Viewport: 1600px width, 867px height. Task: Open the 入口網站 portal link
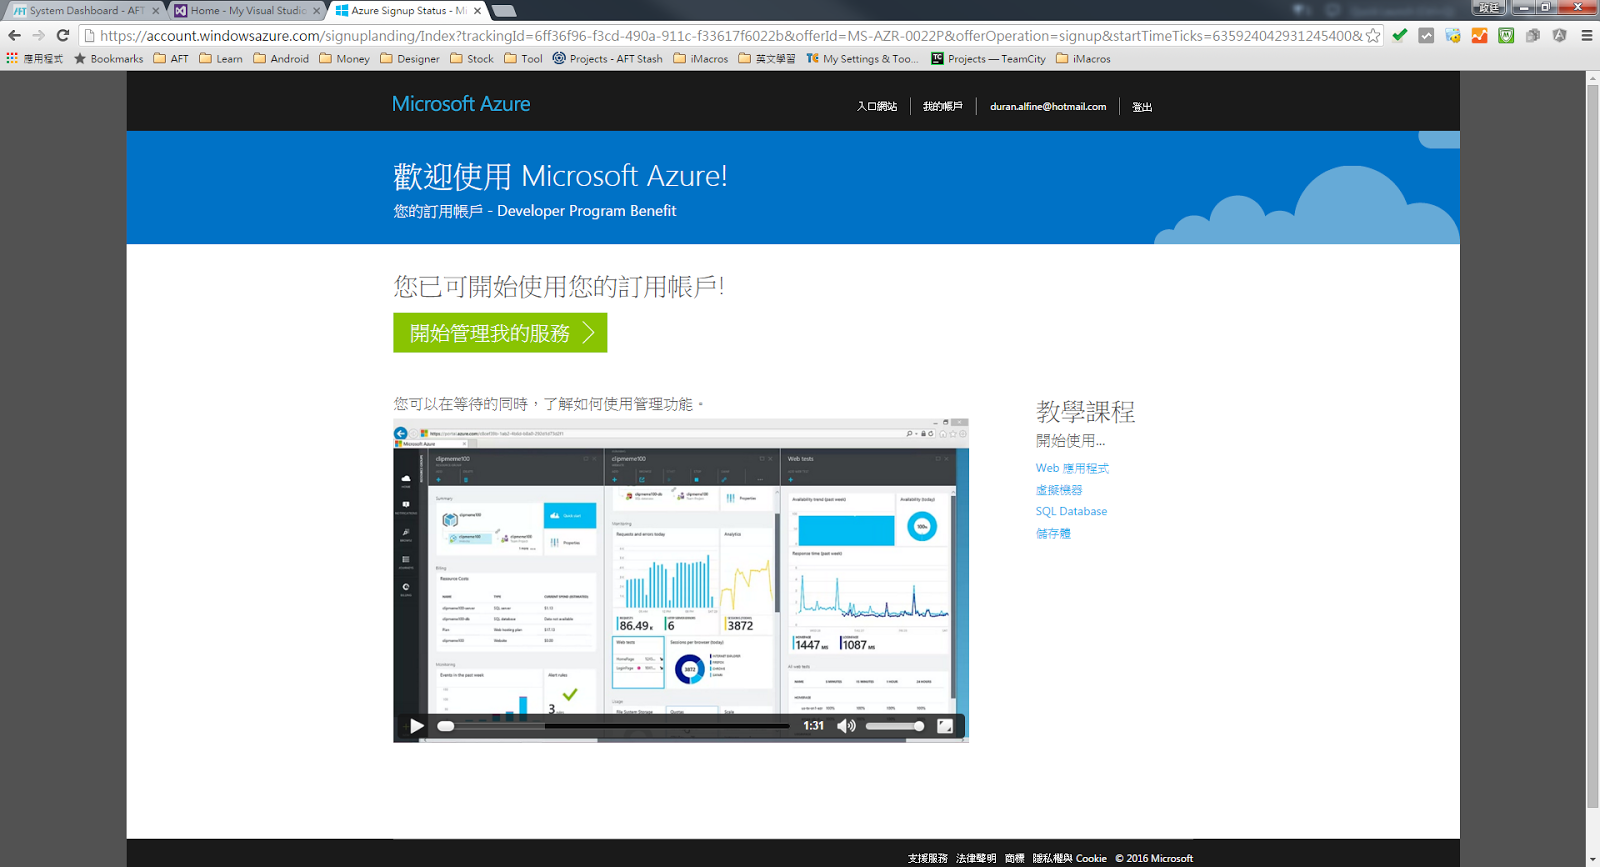pos(877,106)
